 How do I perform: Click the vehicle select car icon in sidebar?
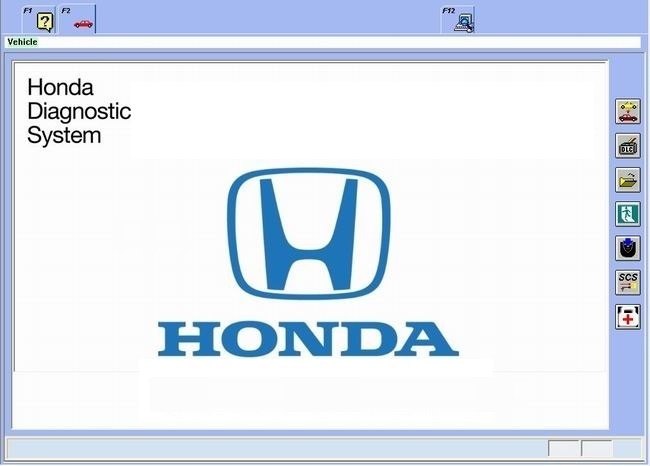[628, 111]
